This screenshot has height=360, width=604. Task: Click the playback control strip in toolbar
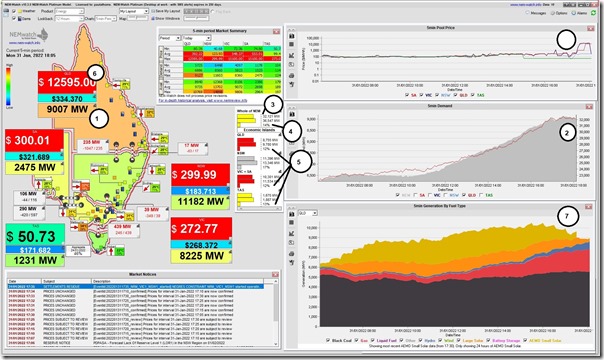(x=196, y=12)
